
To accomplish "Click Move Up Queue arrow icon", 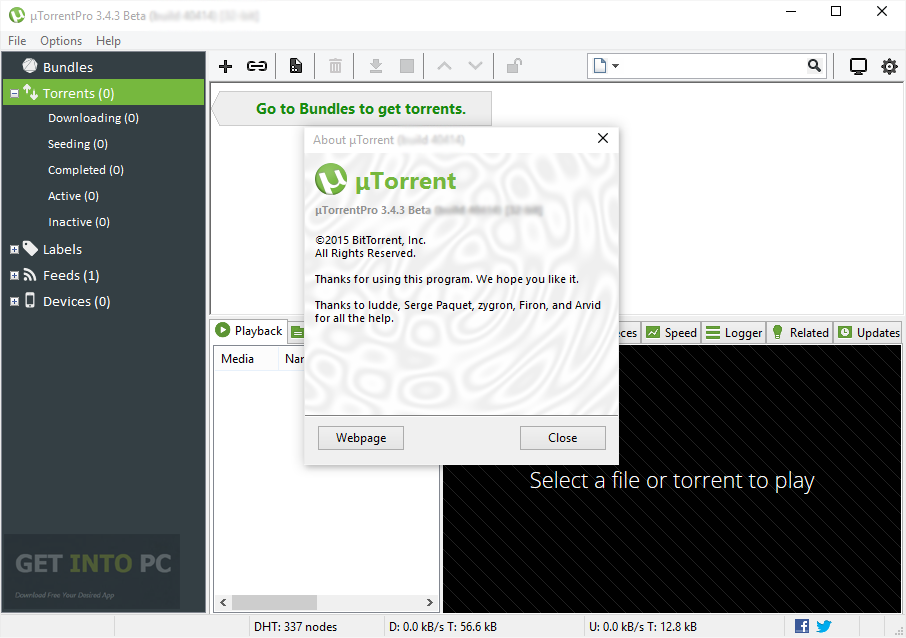I will coord(444,66).
